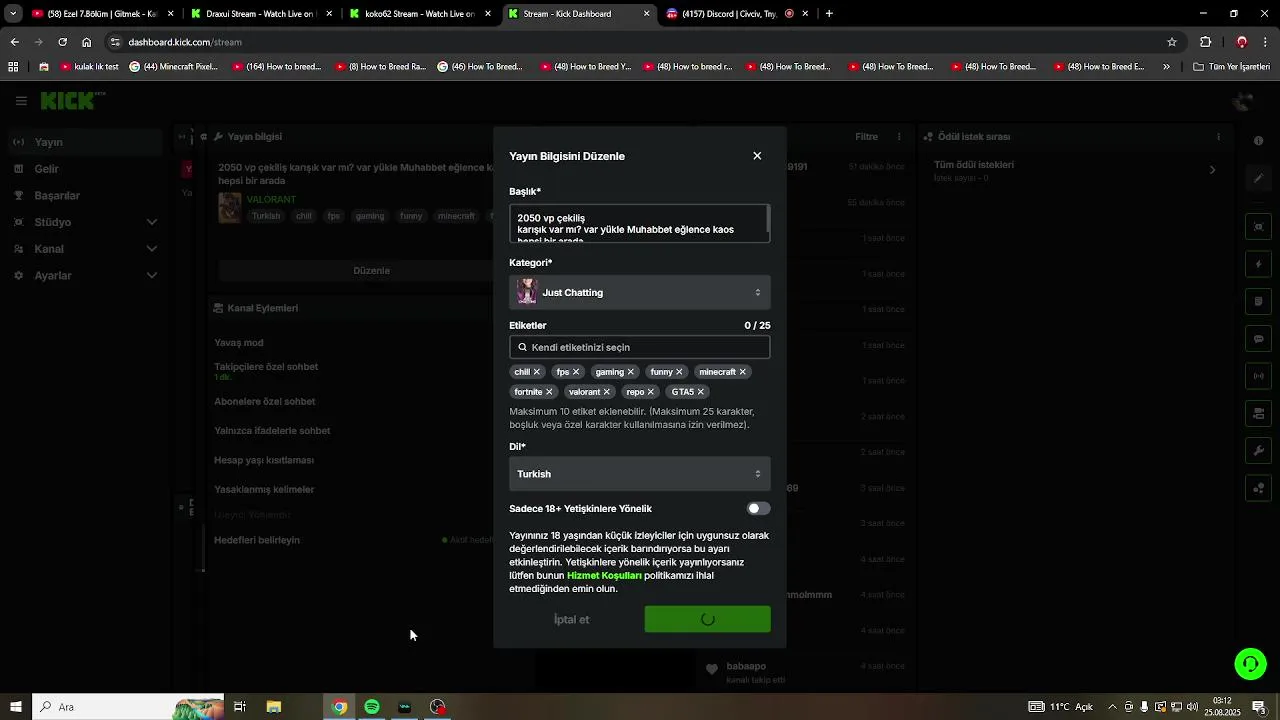Reload the page with the refresh button
The image size is (1280, 720).
coord(62,42)
